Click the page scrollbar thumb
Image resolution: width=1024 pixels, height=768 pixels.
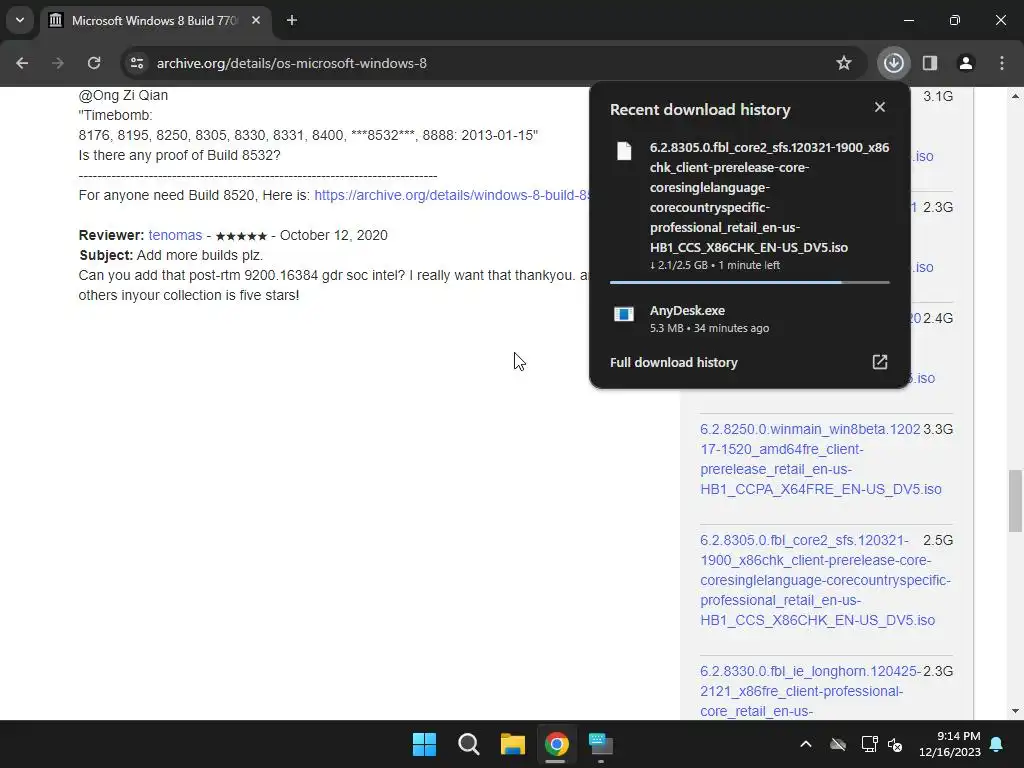click(1015, 500)
